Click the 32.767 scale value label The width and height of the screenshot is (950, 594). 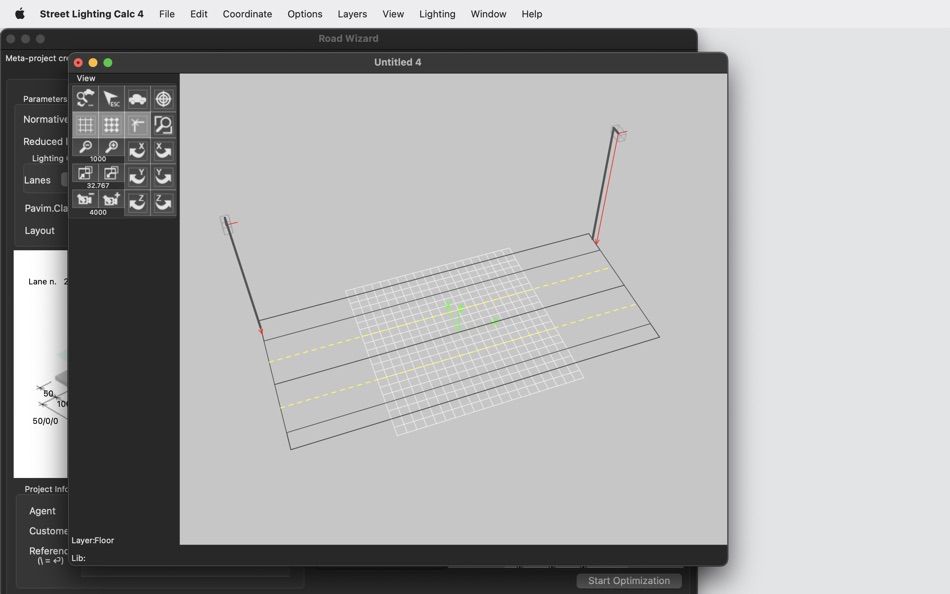pos(98,185)
